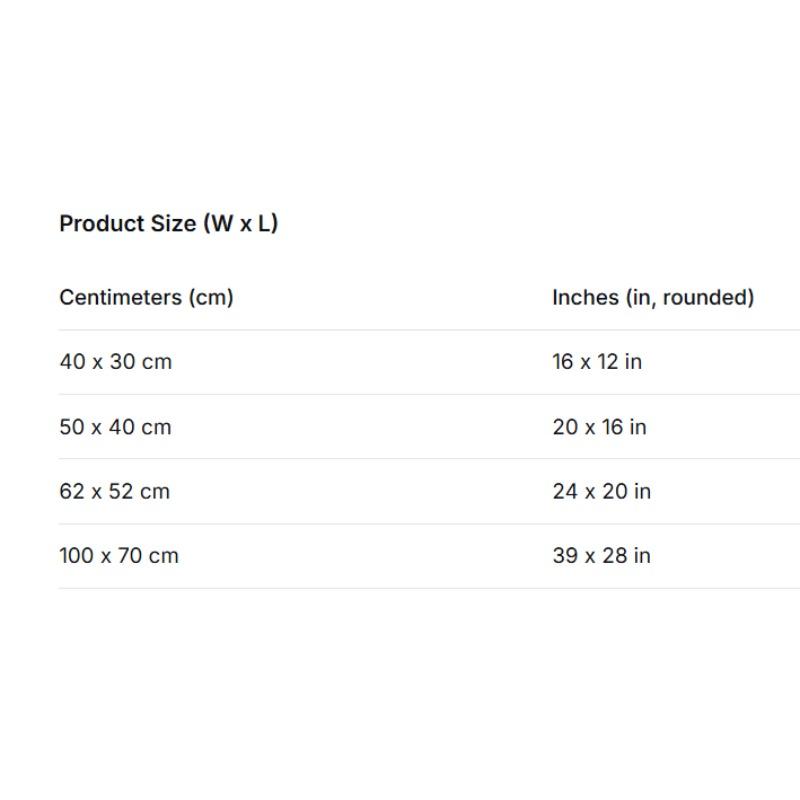Click the 62 x 52 cm cell

(x=114, y=491)
